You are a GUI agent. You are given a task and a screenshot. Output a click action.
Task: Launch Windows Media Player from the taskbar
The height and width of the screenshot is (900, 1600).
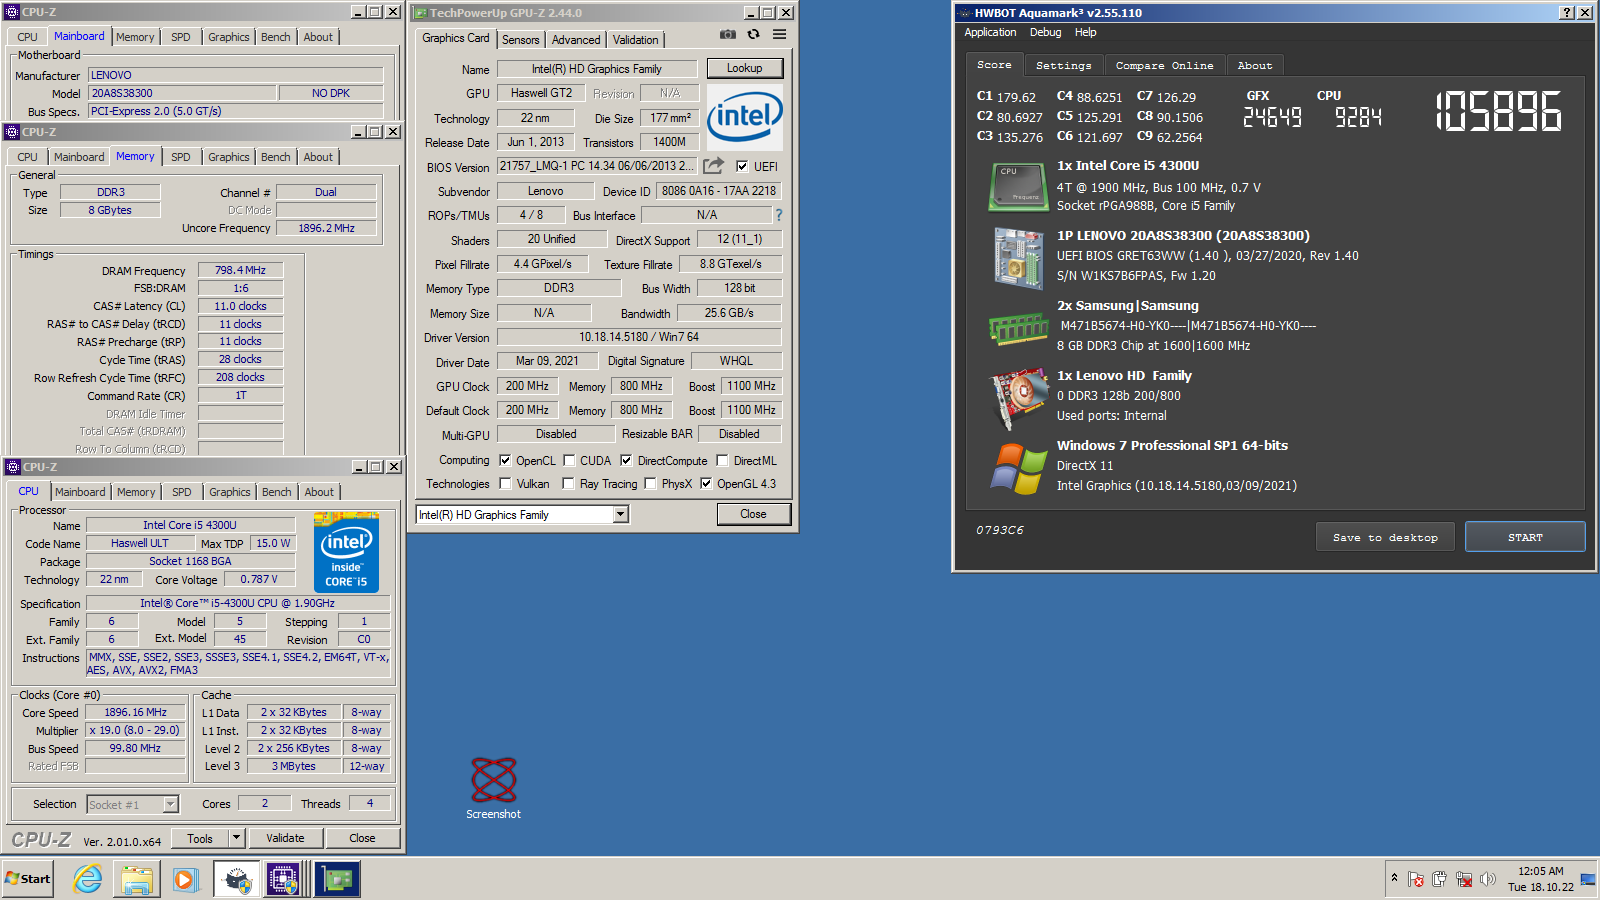click(185, 879)
